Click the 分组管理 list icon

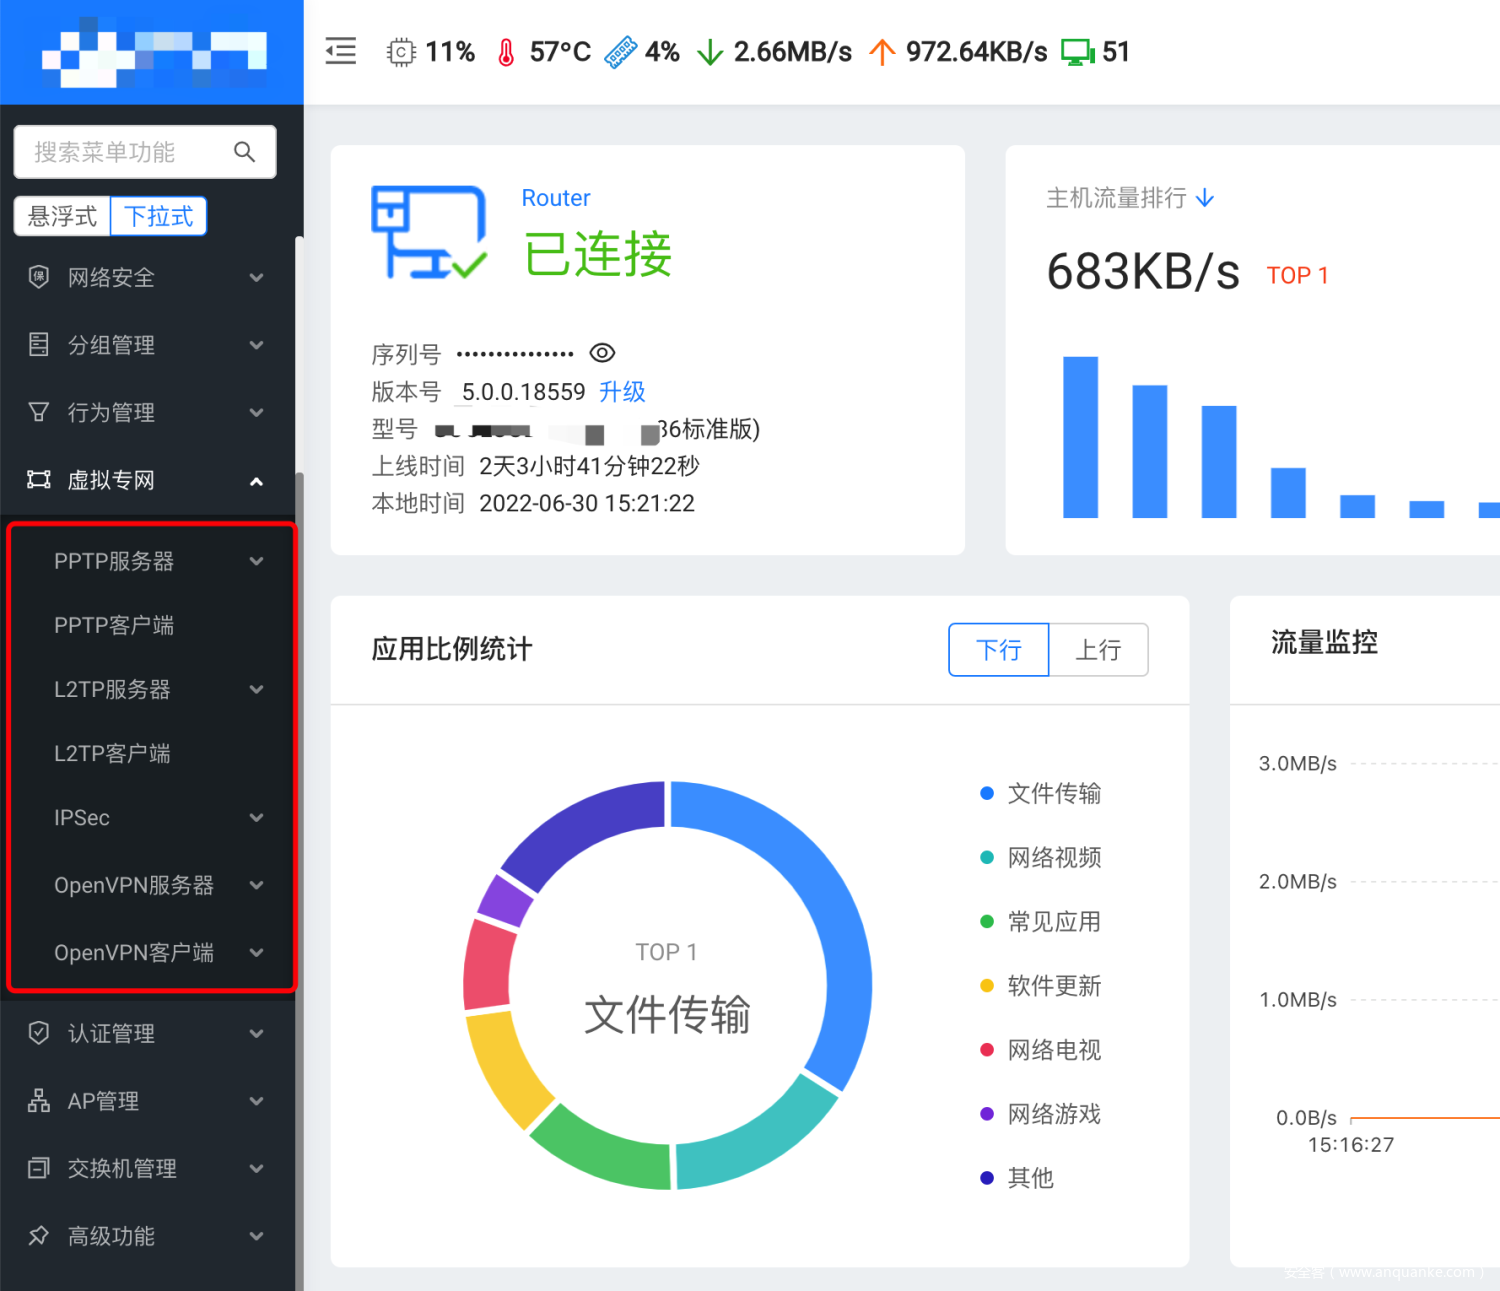tap(39, 345)
